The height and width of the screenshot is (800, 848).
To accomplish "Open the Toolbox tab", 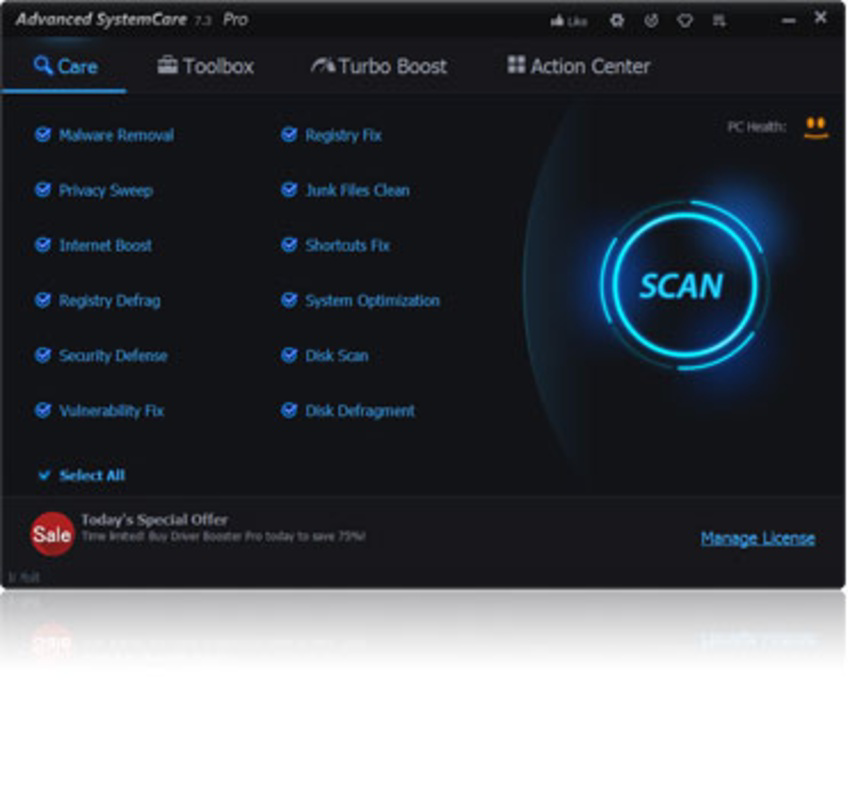I will click(206, 66).
